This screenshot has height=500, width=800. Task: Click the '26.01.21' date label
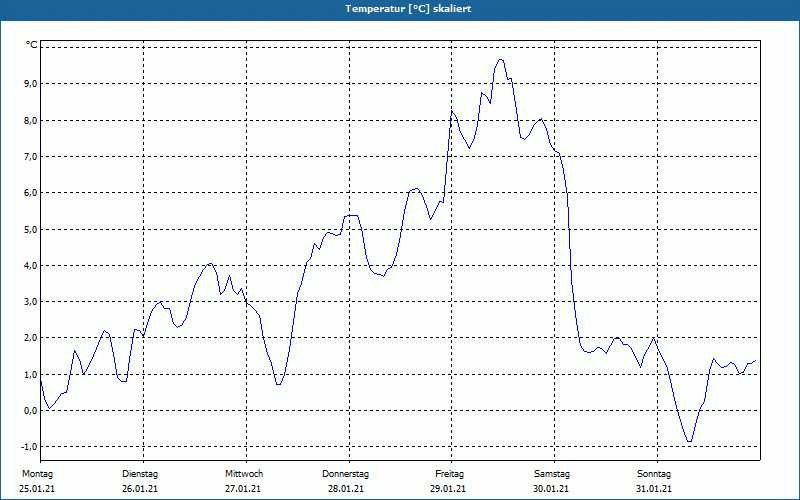click(x=140, y=489)
